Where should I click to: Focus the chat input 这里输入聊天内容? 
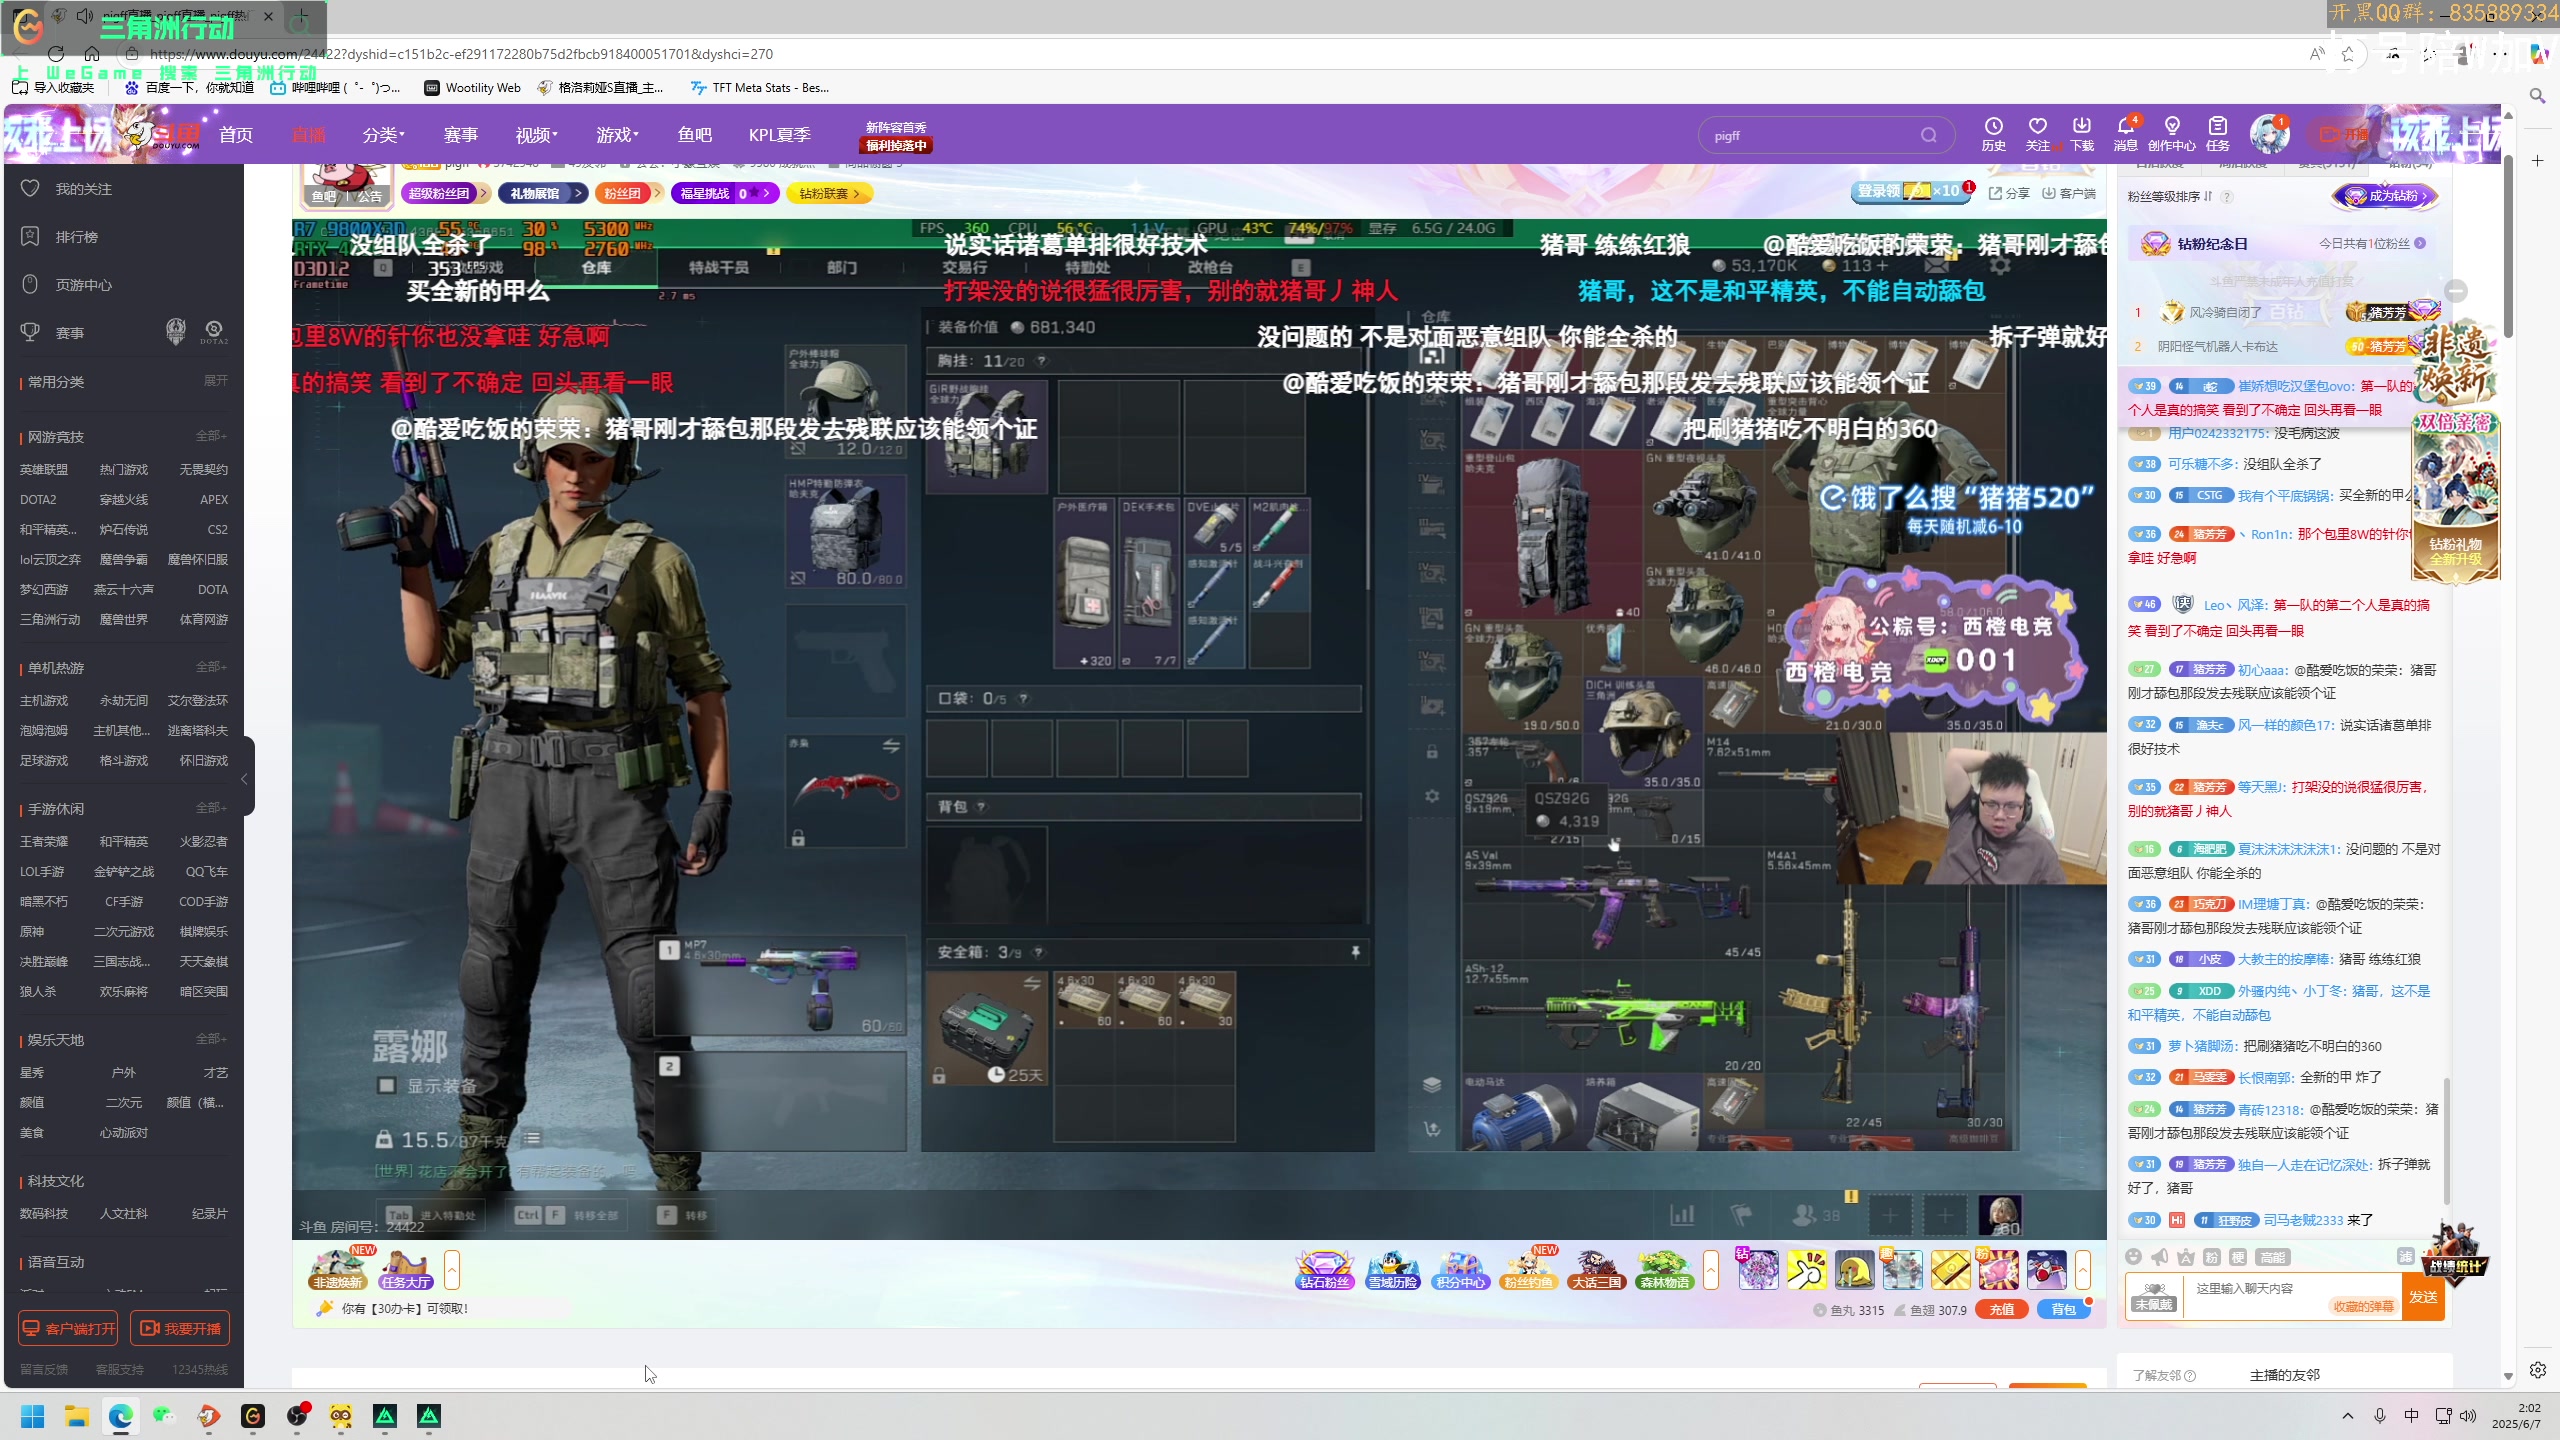(2292, 1297)
